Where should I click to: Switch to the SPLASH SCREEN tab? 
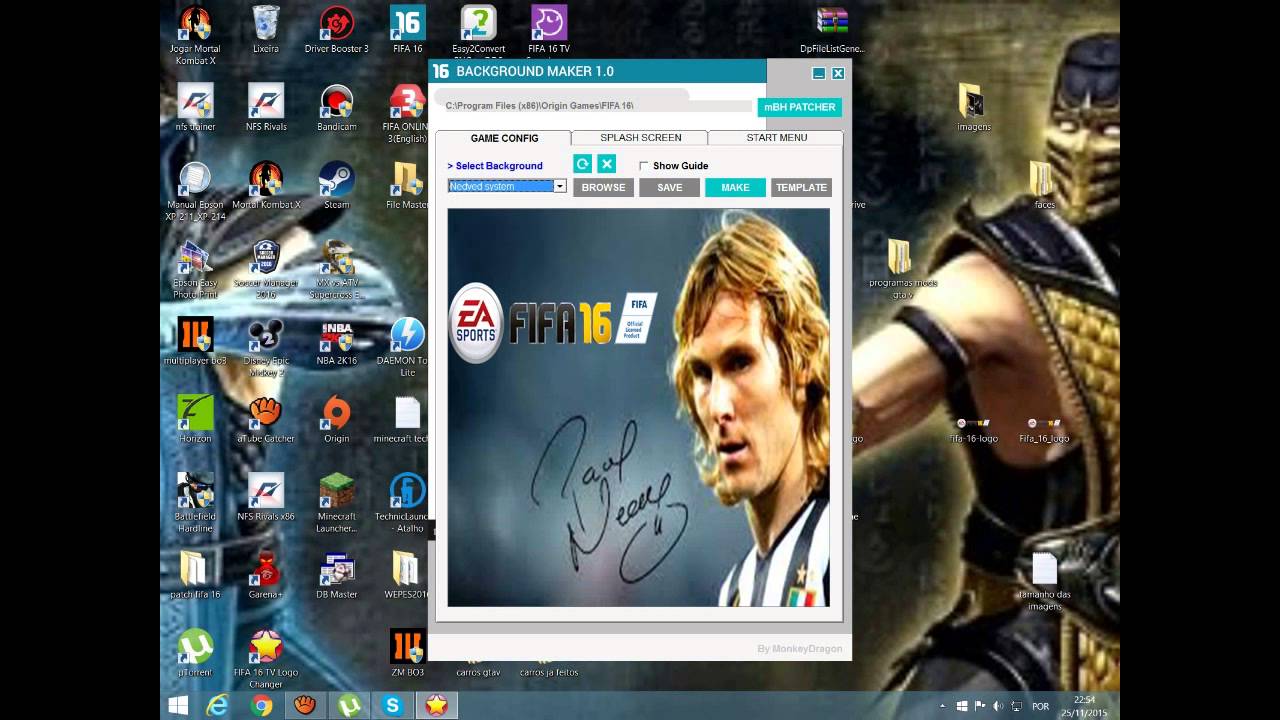click(x=640, y=138)
